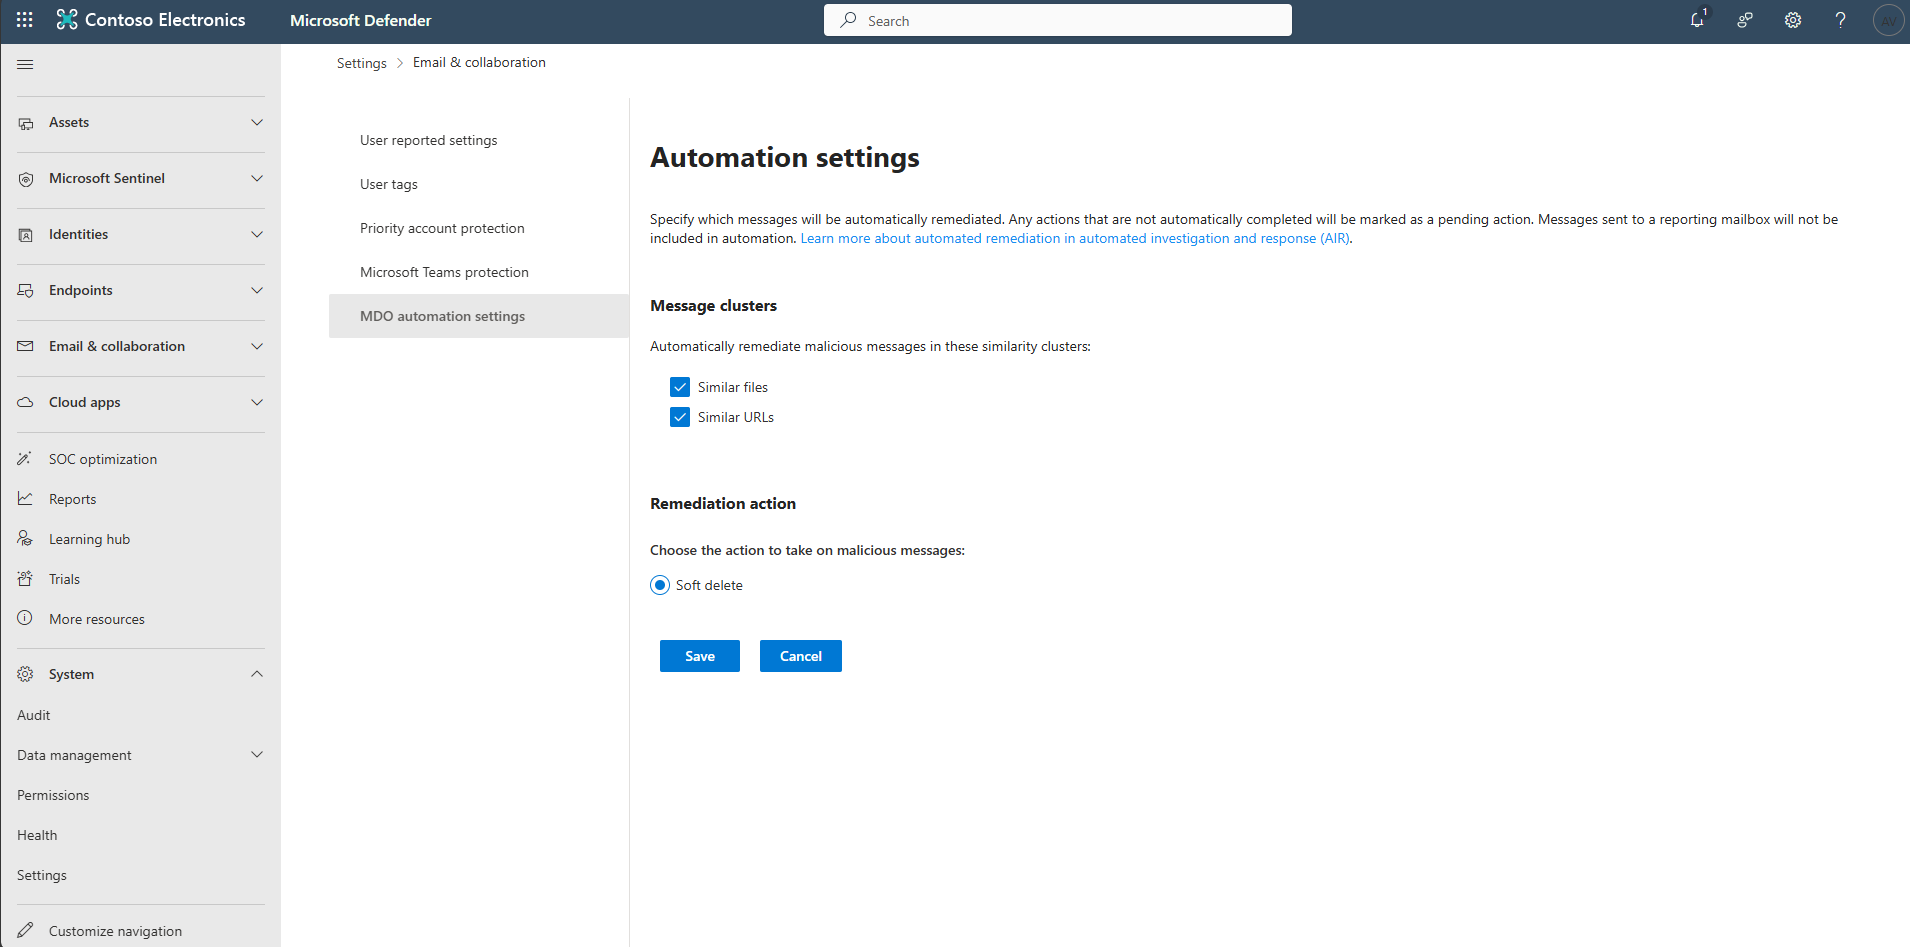Screen dimensions: 1910x947
Task: Click the Identities icon in sidebar
Action: pos(26,235)
